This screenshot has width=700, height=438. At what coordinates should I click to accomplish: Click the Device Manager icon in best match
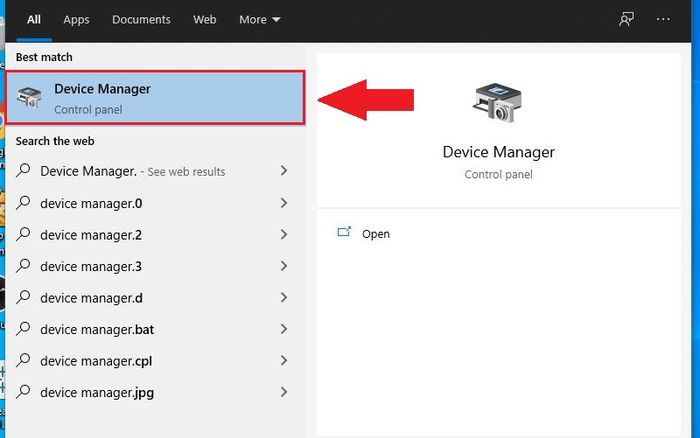tap(29, 97)
